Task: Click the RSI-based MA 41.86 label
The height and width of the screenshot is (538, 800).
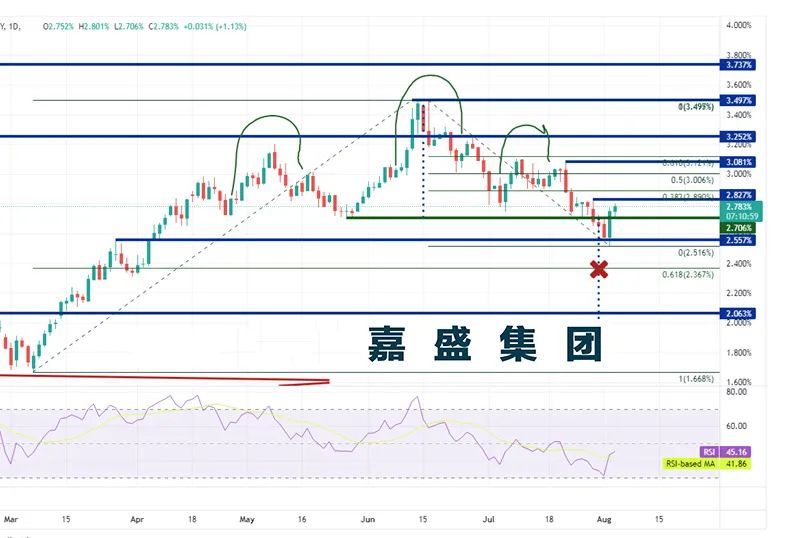Action: pyautogui.click(x=707, y=464)
